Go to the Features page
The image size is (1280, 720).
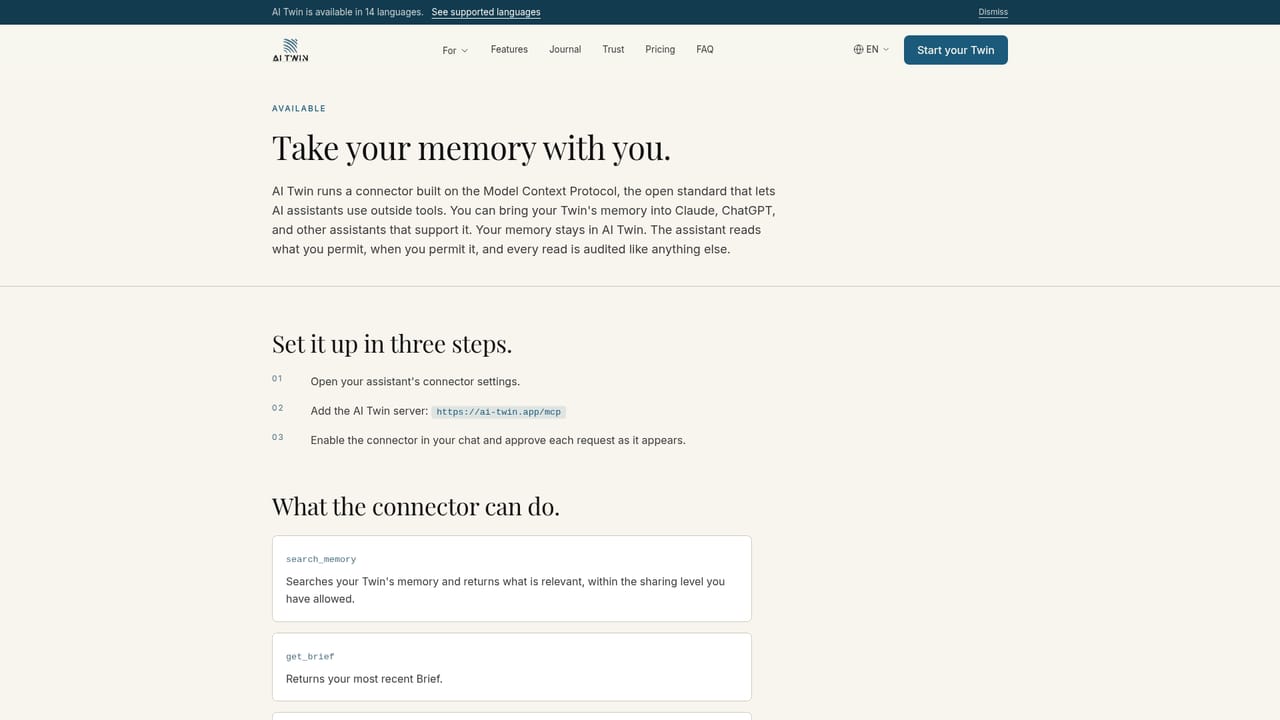coord(509,49)
